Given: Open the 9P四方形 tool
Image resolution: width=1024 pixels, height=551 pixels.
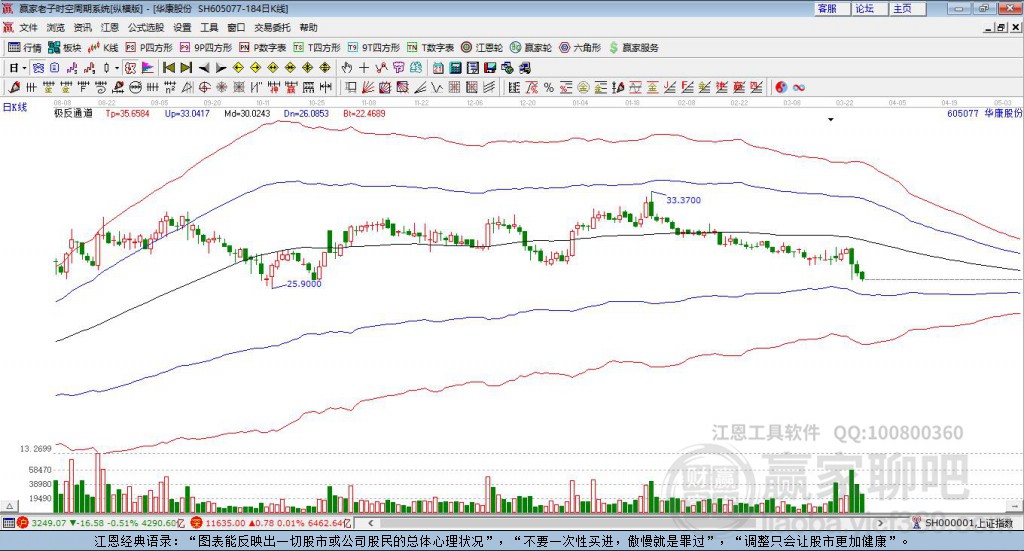Looking at the screenshot, I should coord(206,48).
